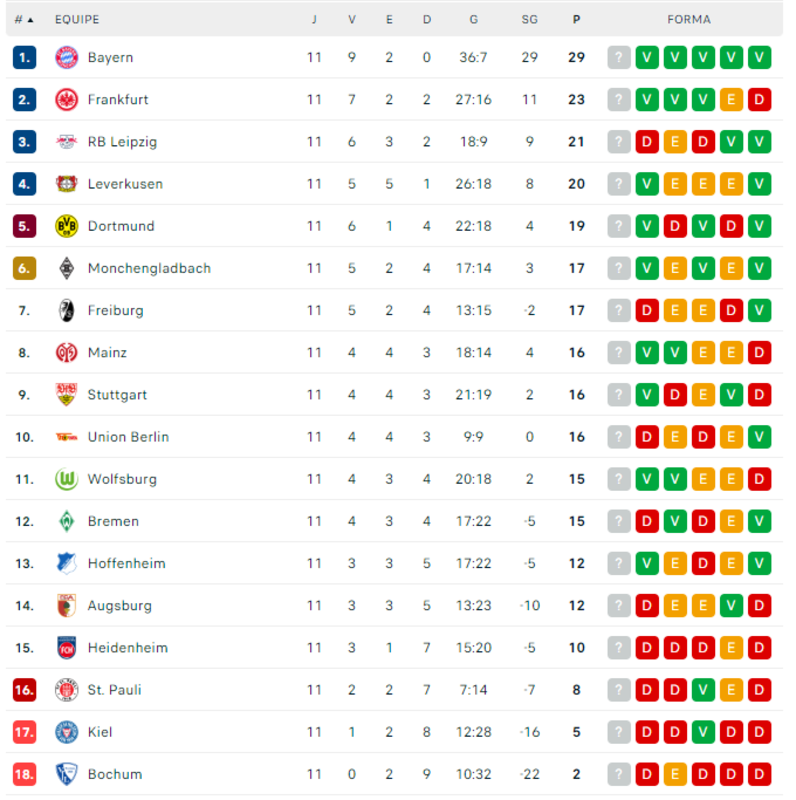Click the blue rank 1 badge
Viewport: 796px width, 800px height.
click(x=24, y=57)
